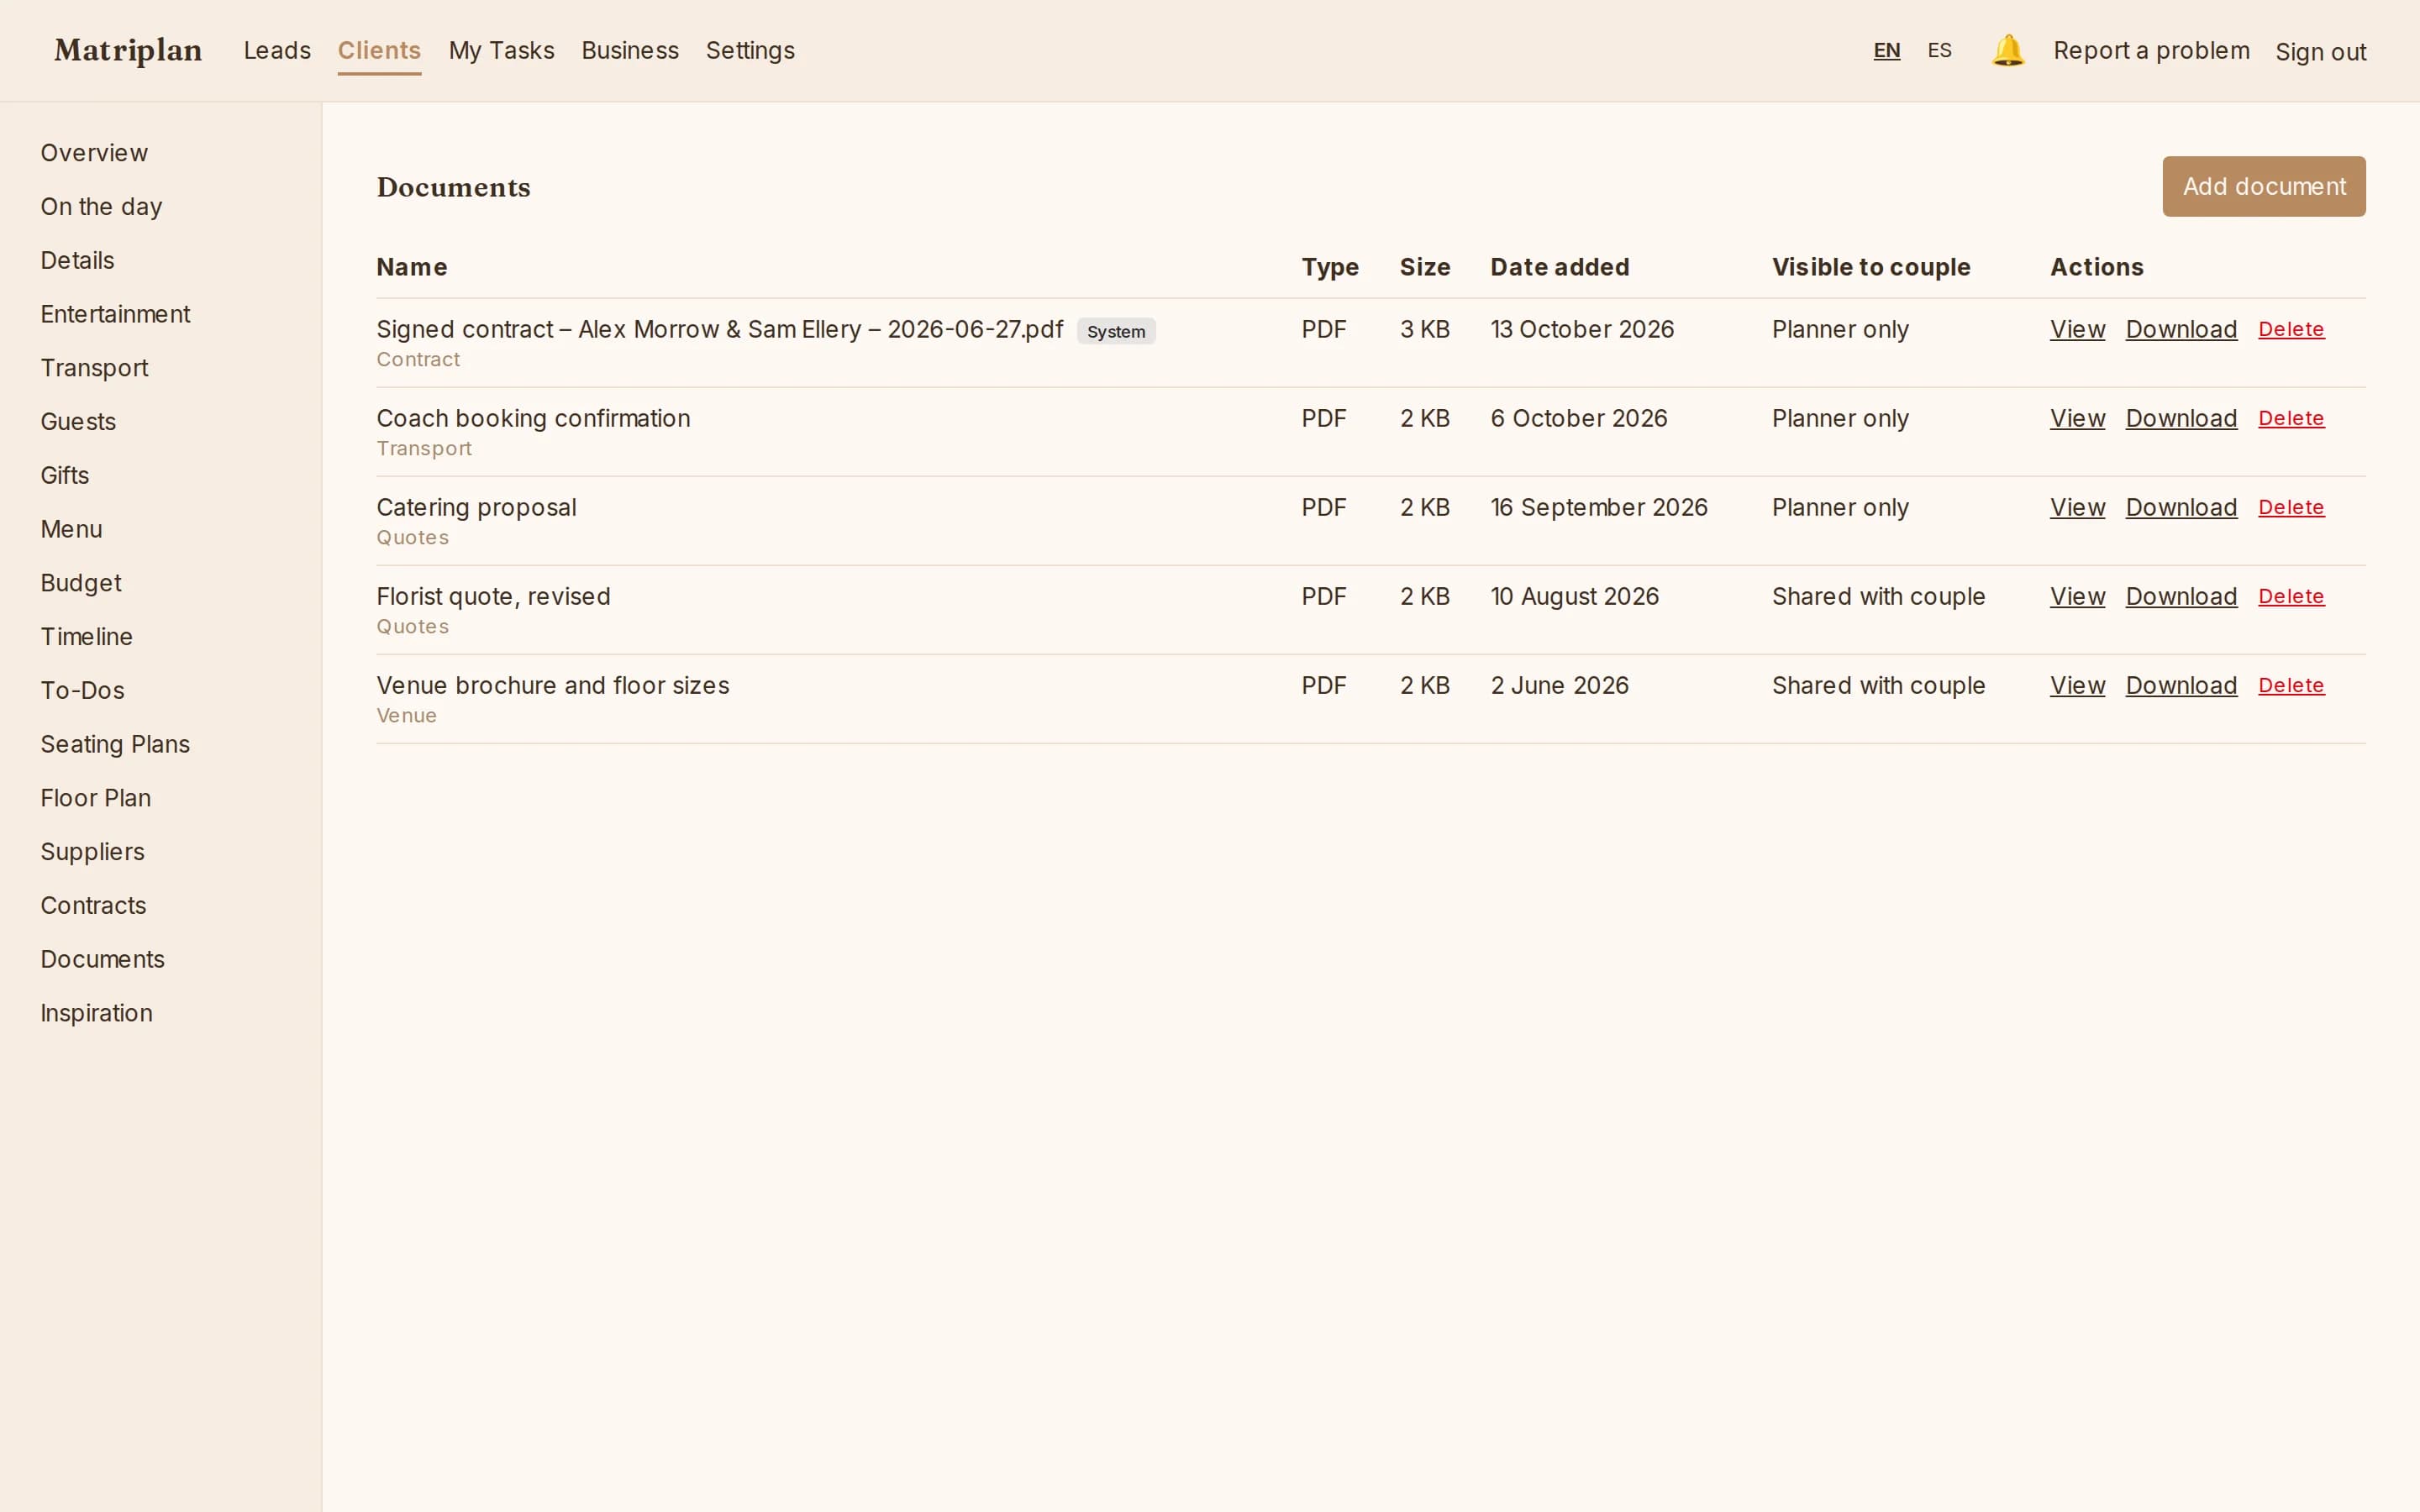This screenshot has width=2420, height=1512.
Task: Open Seating Plans in the sidebar
Action: click(x=115, y=744)
